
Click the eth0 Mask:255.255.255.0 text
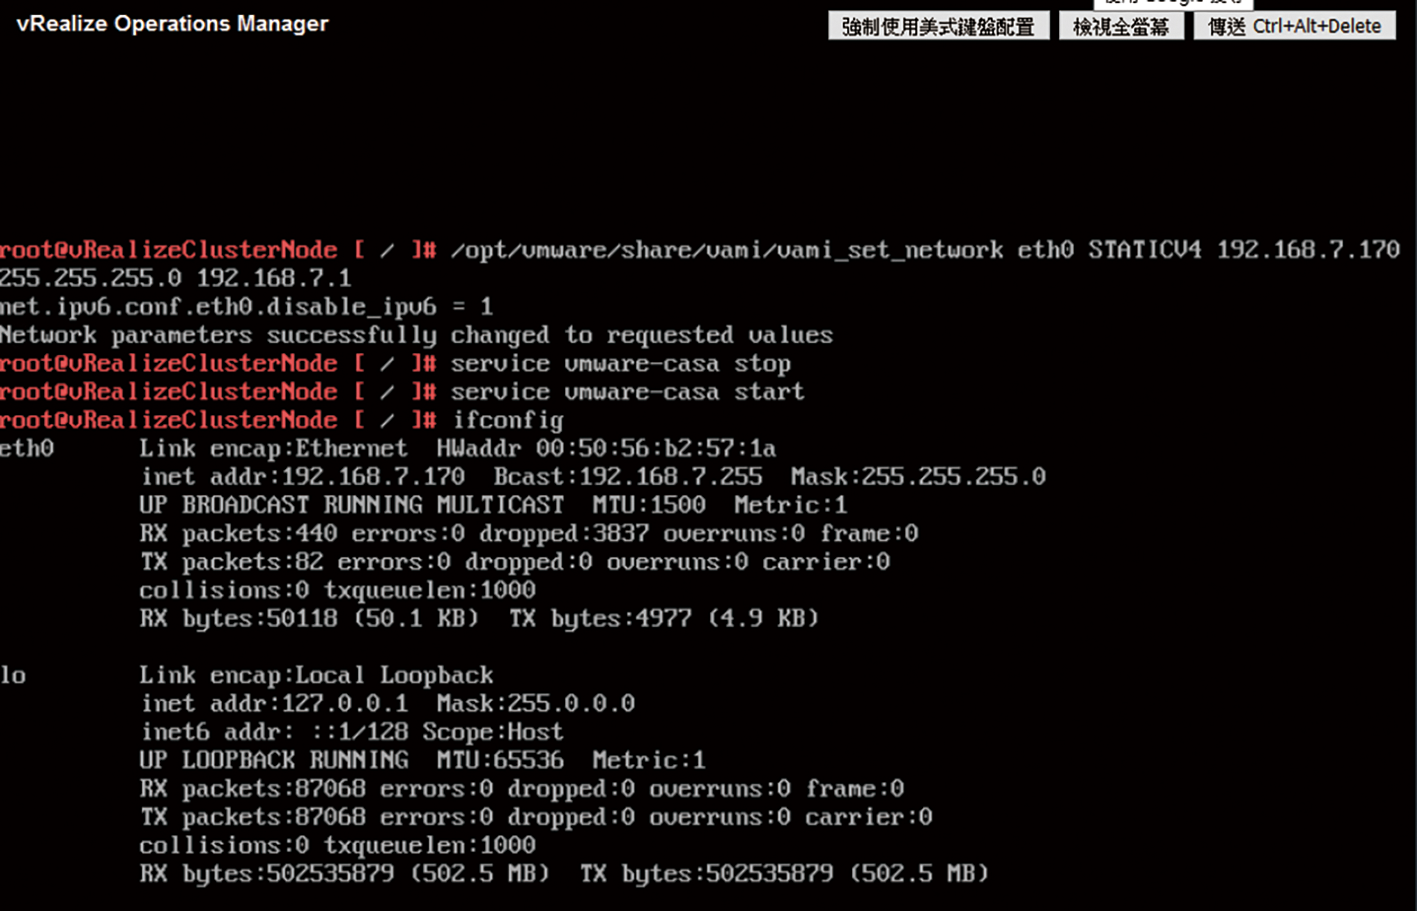[x=918, y=477]
